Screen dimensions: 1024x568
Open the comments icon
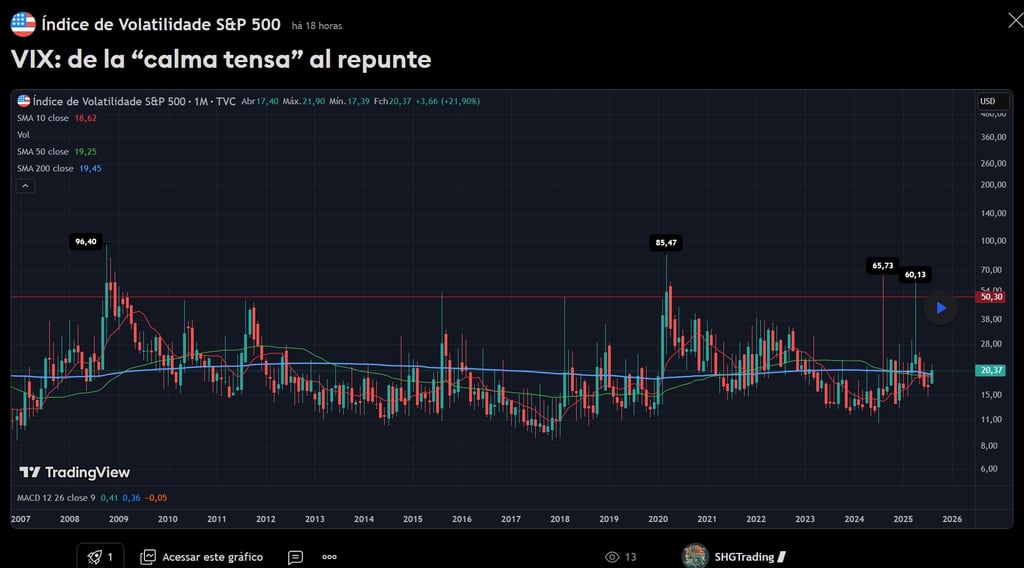(295, 557)
